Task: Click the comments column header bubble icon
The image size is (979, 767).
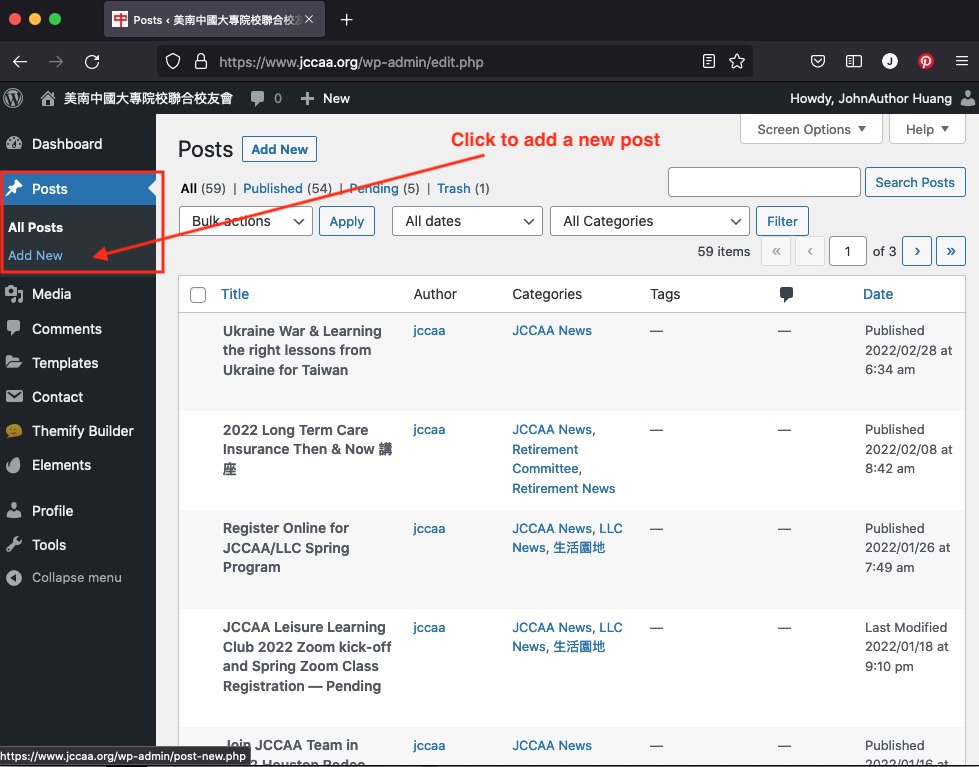Action: (786, 294)
